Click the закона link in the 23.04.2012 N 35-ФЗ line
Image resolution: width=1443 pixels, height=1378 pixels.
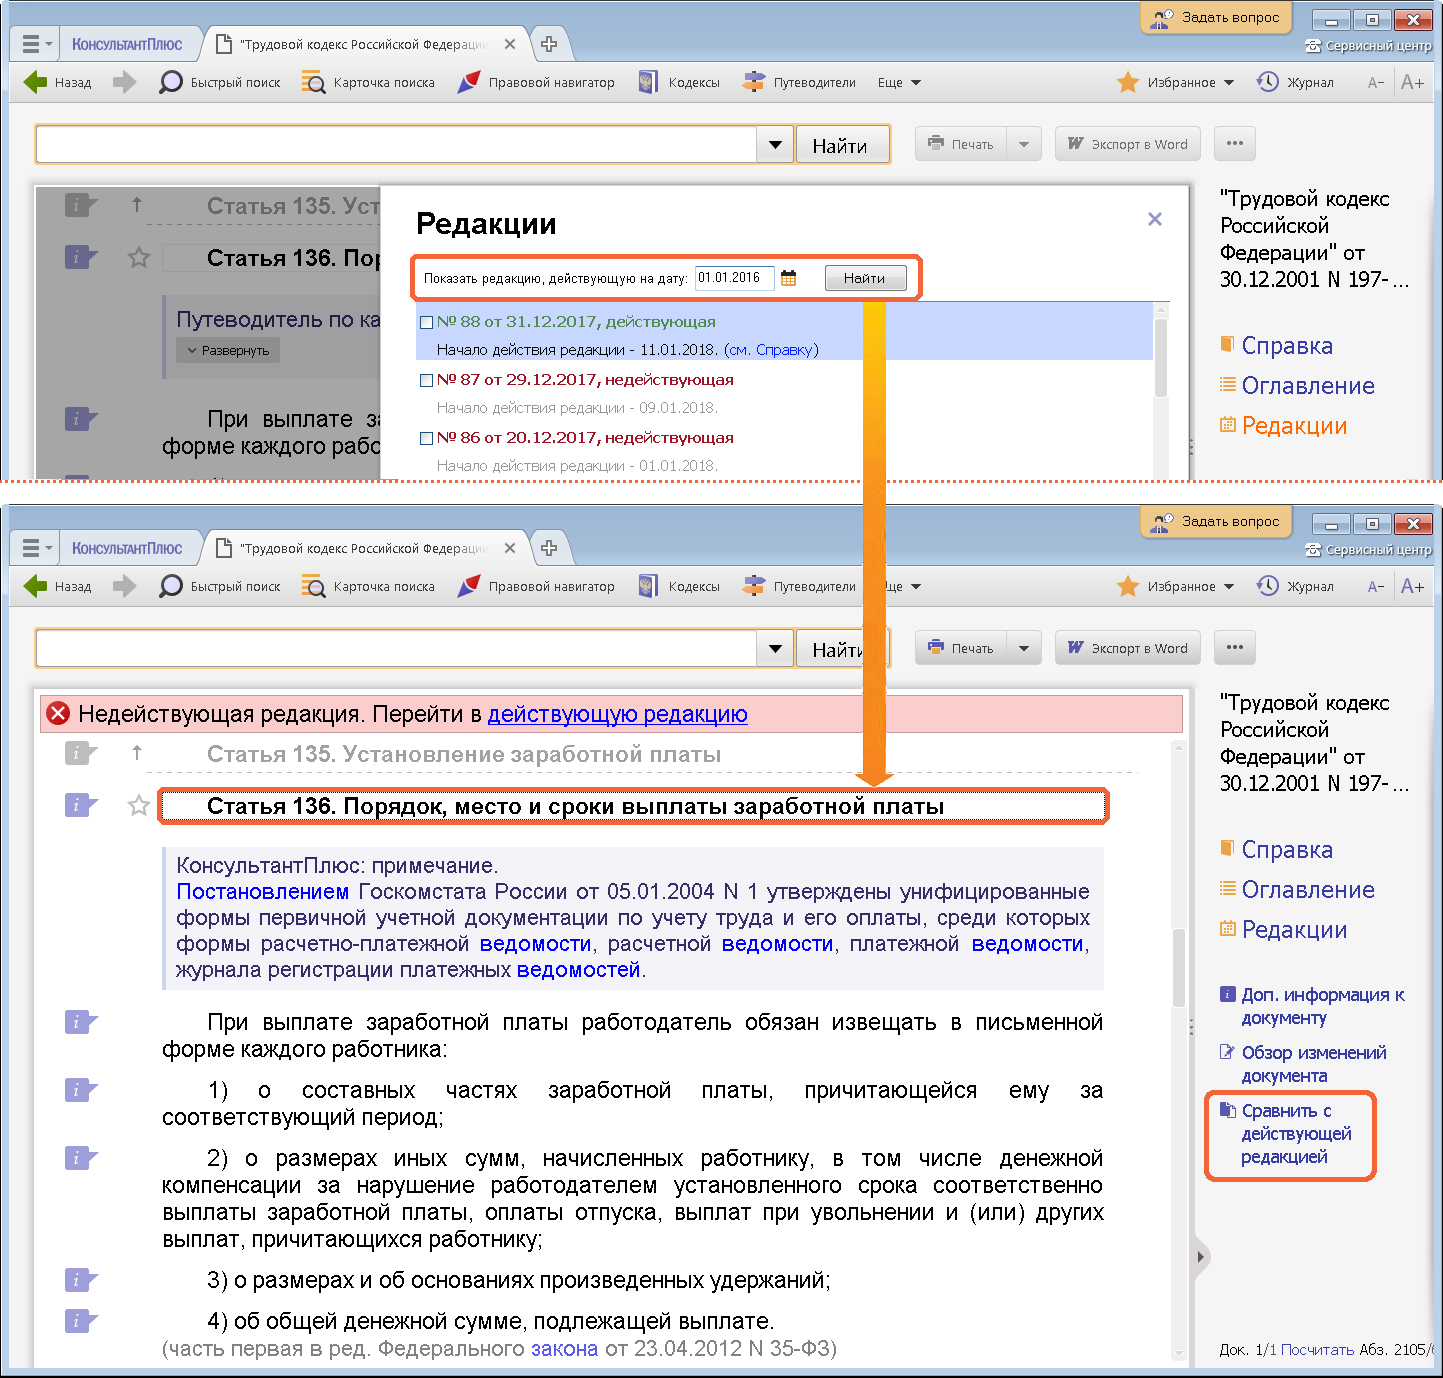pyautogui.click(x=564, y=1349)
